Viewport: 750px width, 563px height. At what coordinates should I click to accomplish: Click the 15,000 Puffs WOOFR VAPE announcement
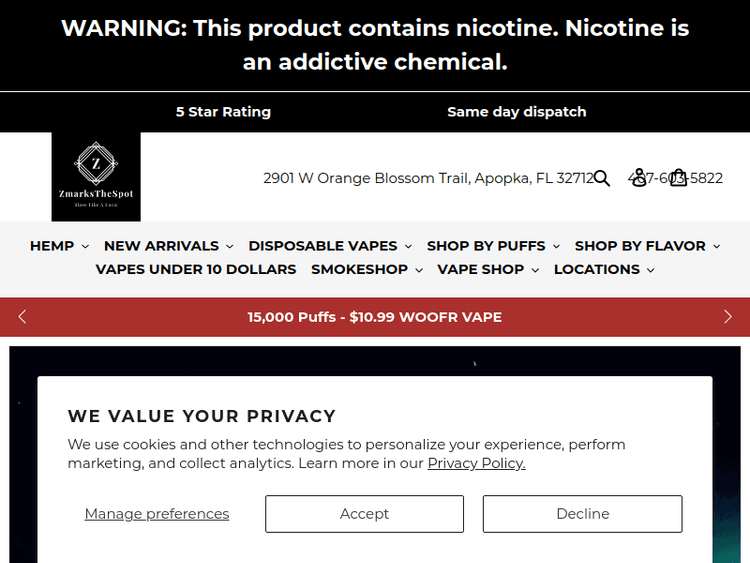click(375, 317)
